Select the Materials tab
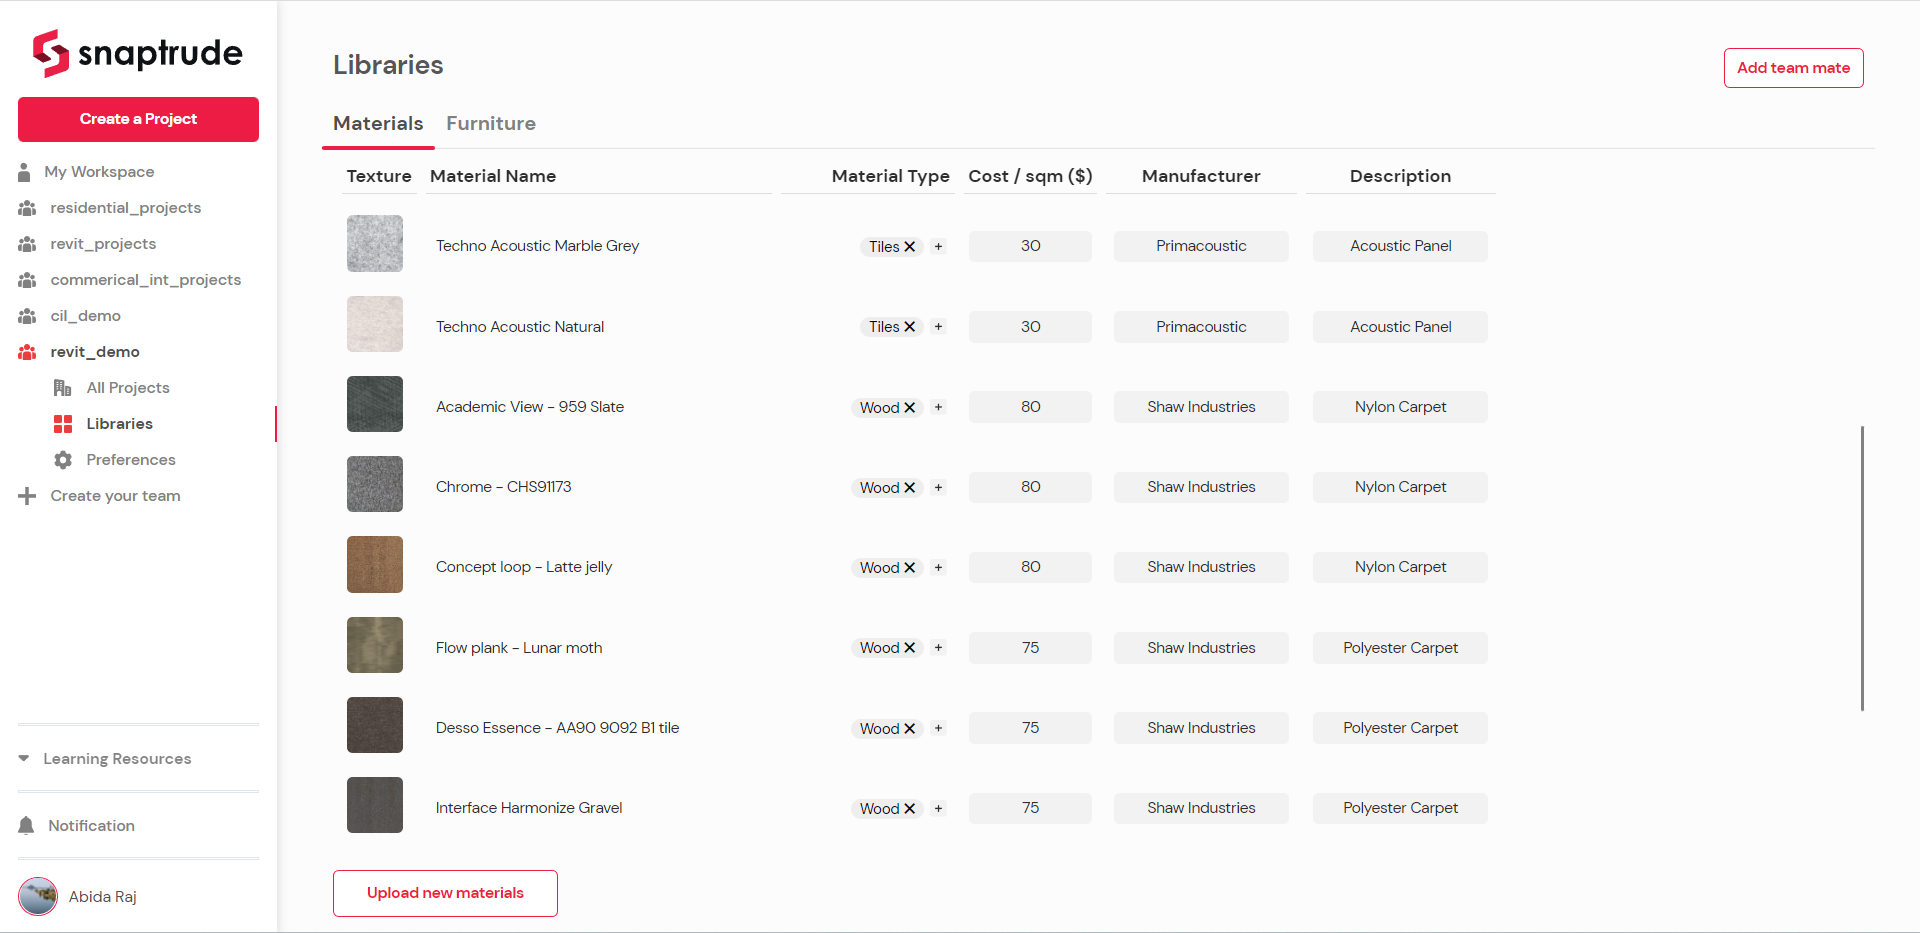 tap(378, 124)
